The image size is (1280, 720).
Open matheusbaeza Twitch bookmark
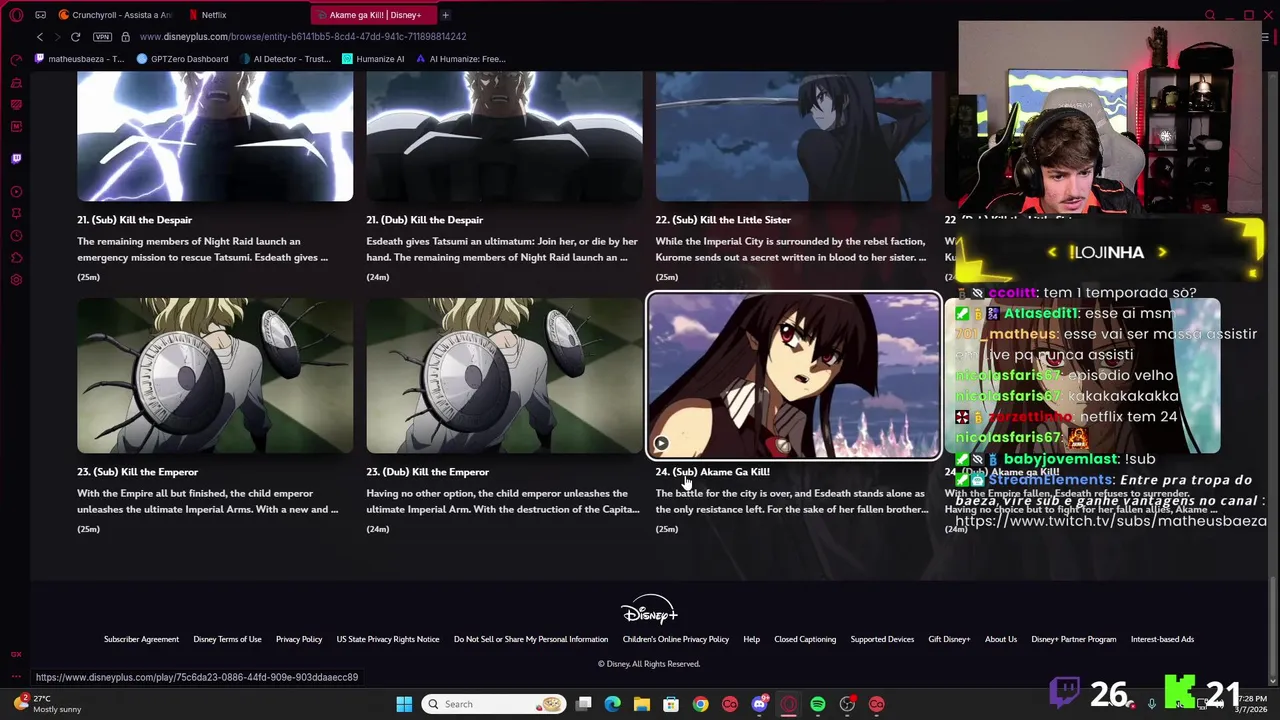point(79,59)
